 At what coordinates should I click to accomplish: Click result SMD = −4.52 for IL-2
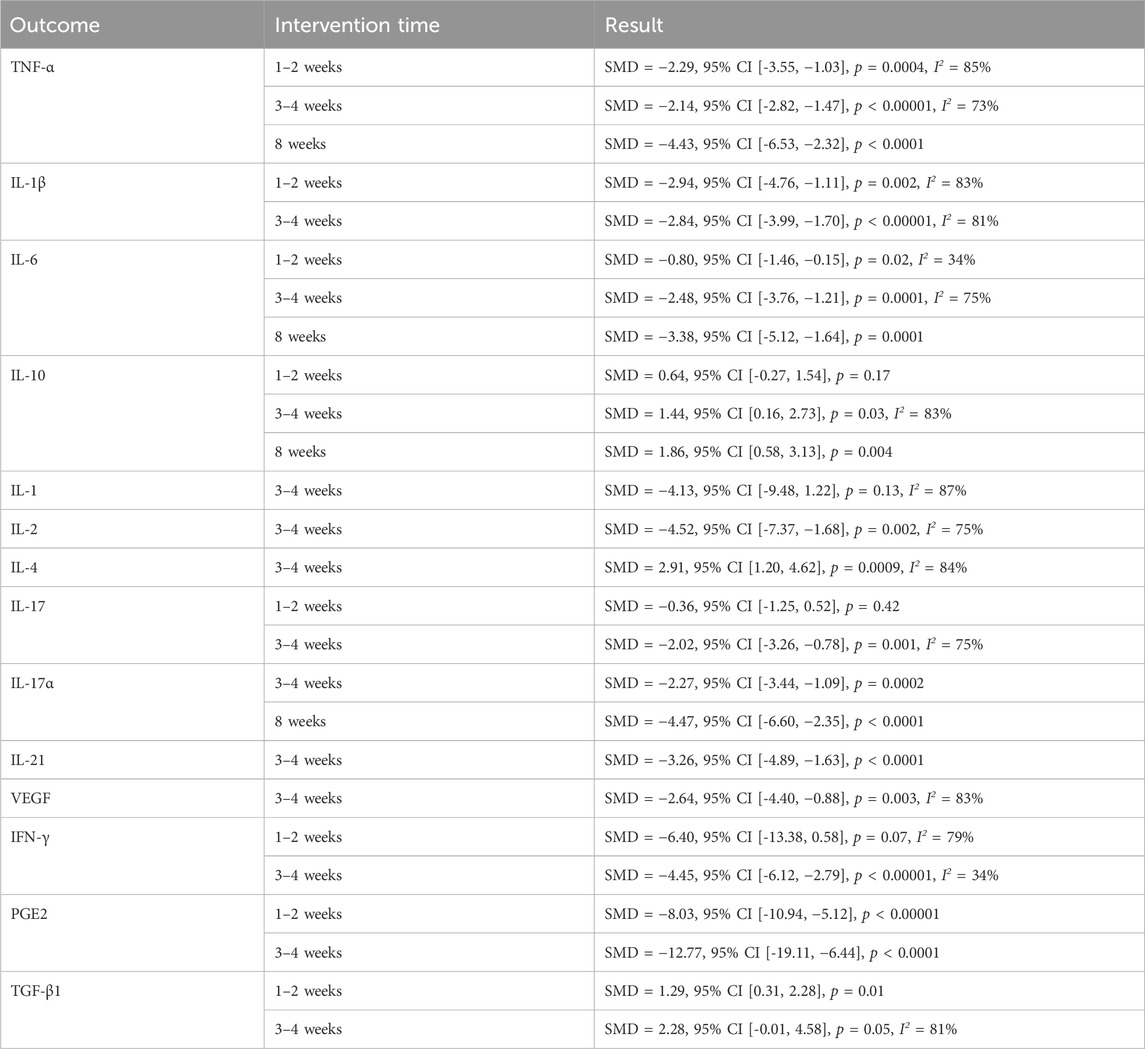(869, 529)
